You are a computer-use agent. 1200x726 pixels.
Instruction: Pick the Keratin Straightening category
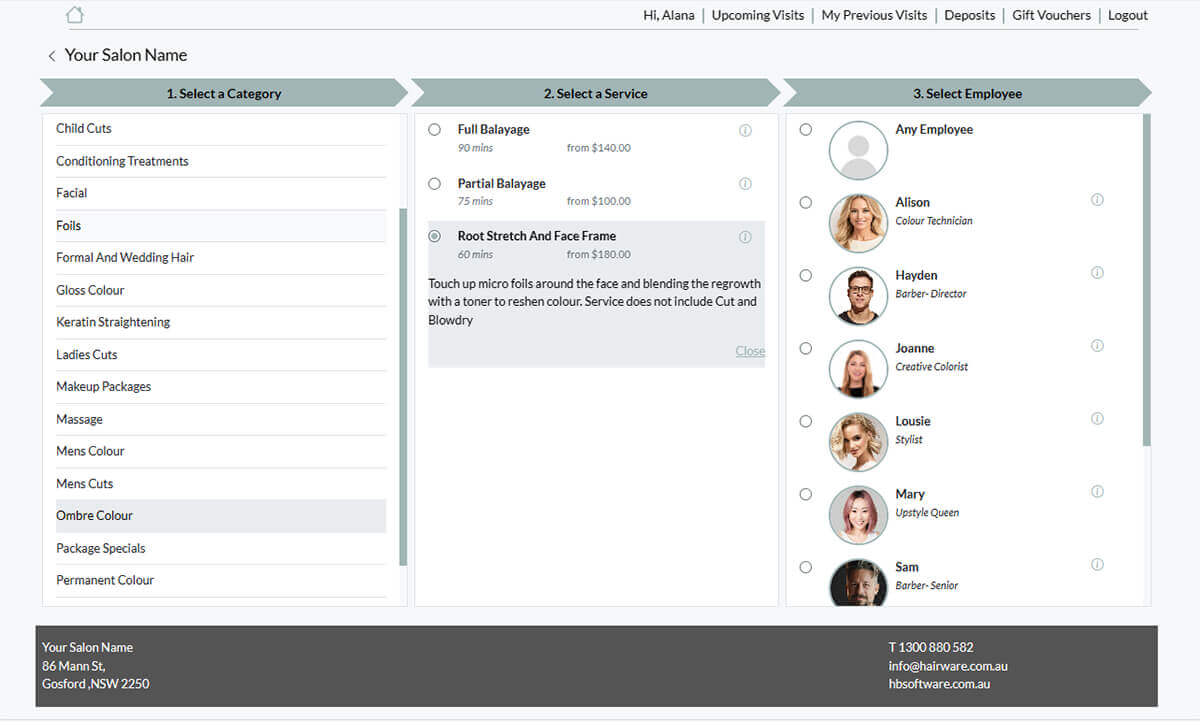coord(113,322)
